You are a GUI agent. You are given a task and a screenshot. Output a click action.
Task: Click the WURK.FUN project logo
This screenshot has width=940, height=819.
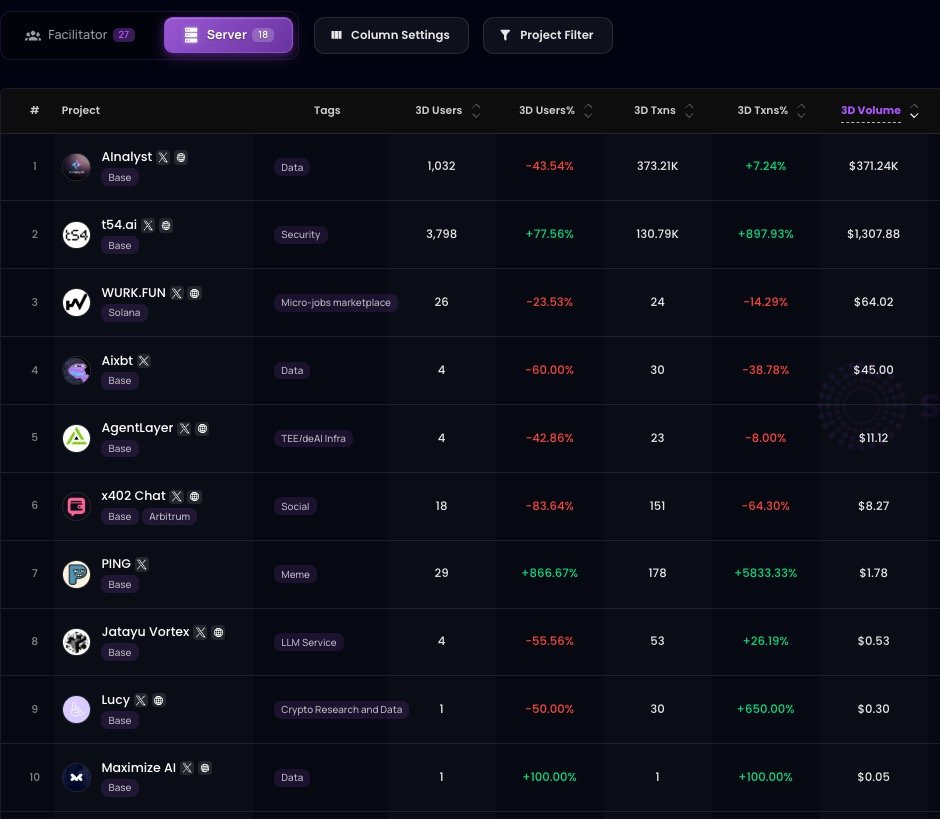point(77,302)
